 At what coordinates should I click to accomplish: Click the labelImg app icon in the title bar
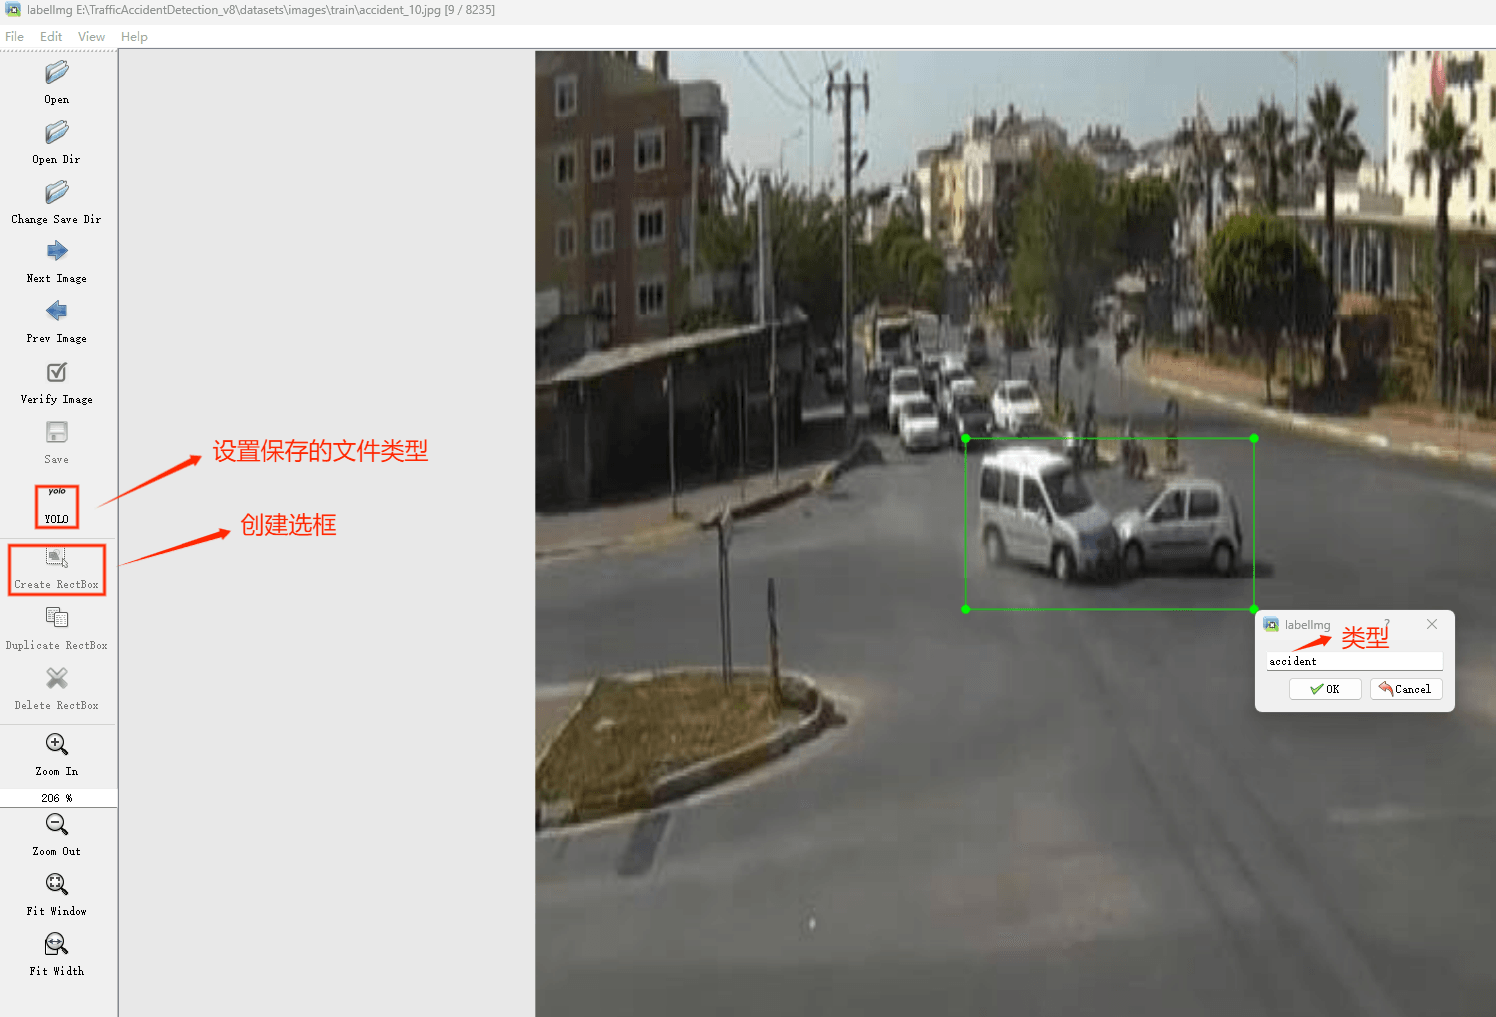13,10
